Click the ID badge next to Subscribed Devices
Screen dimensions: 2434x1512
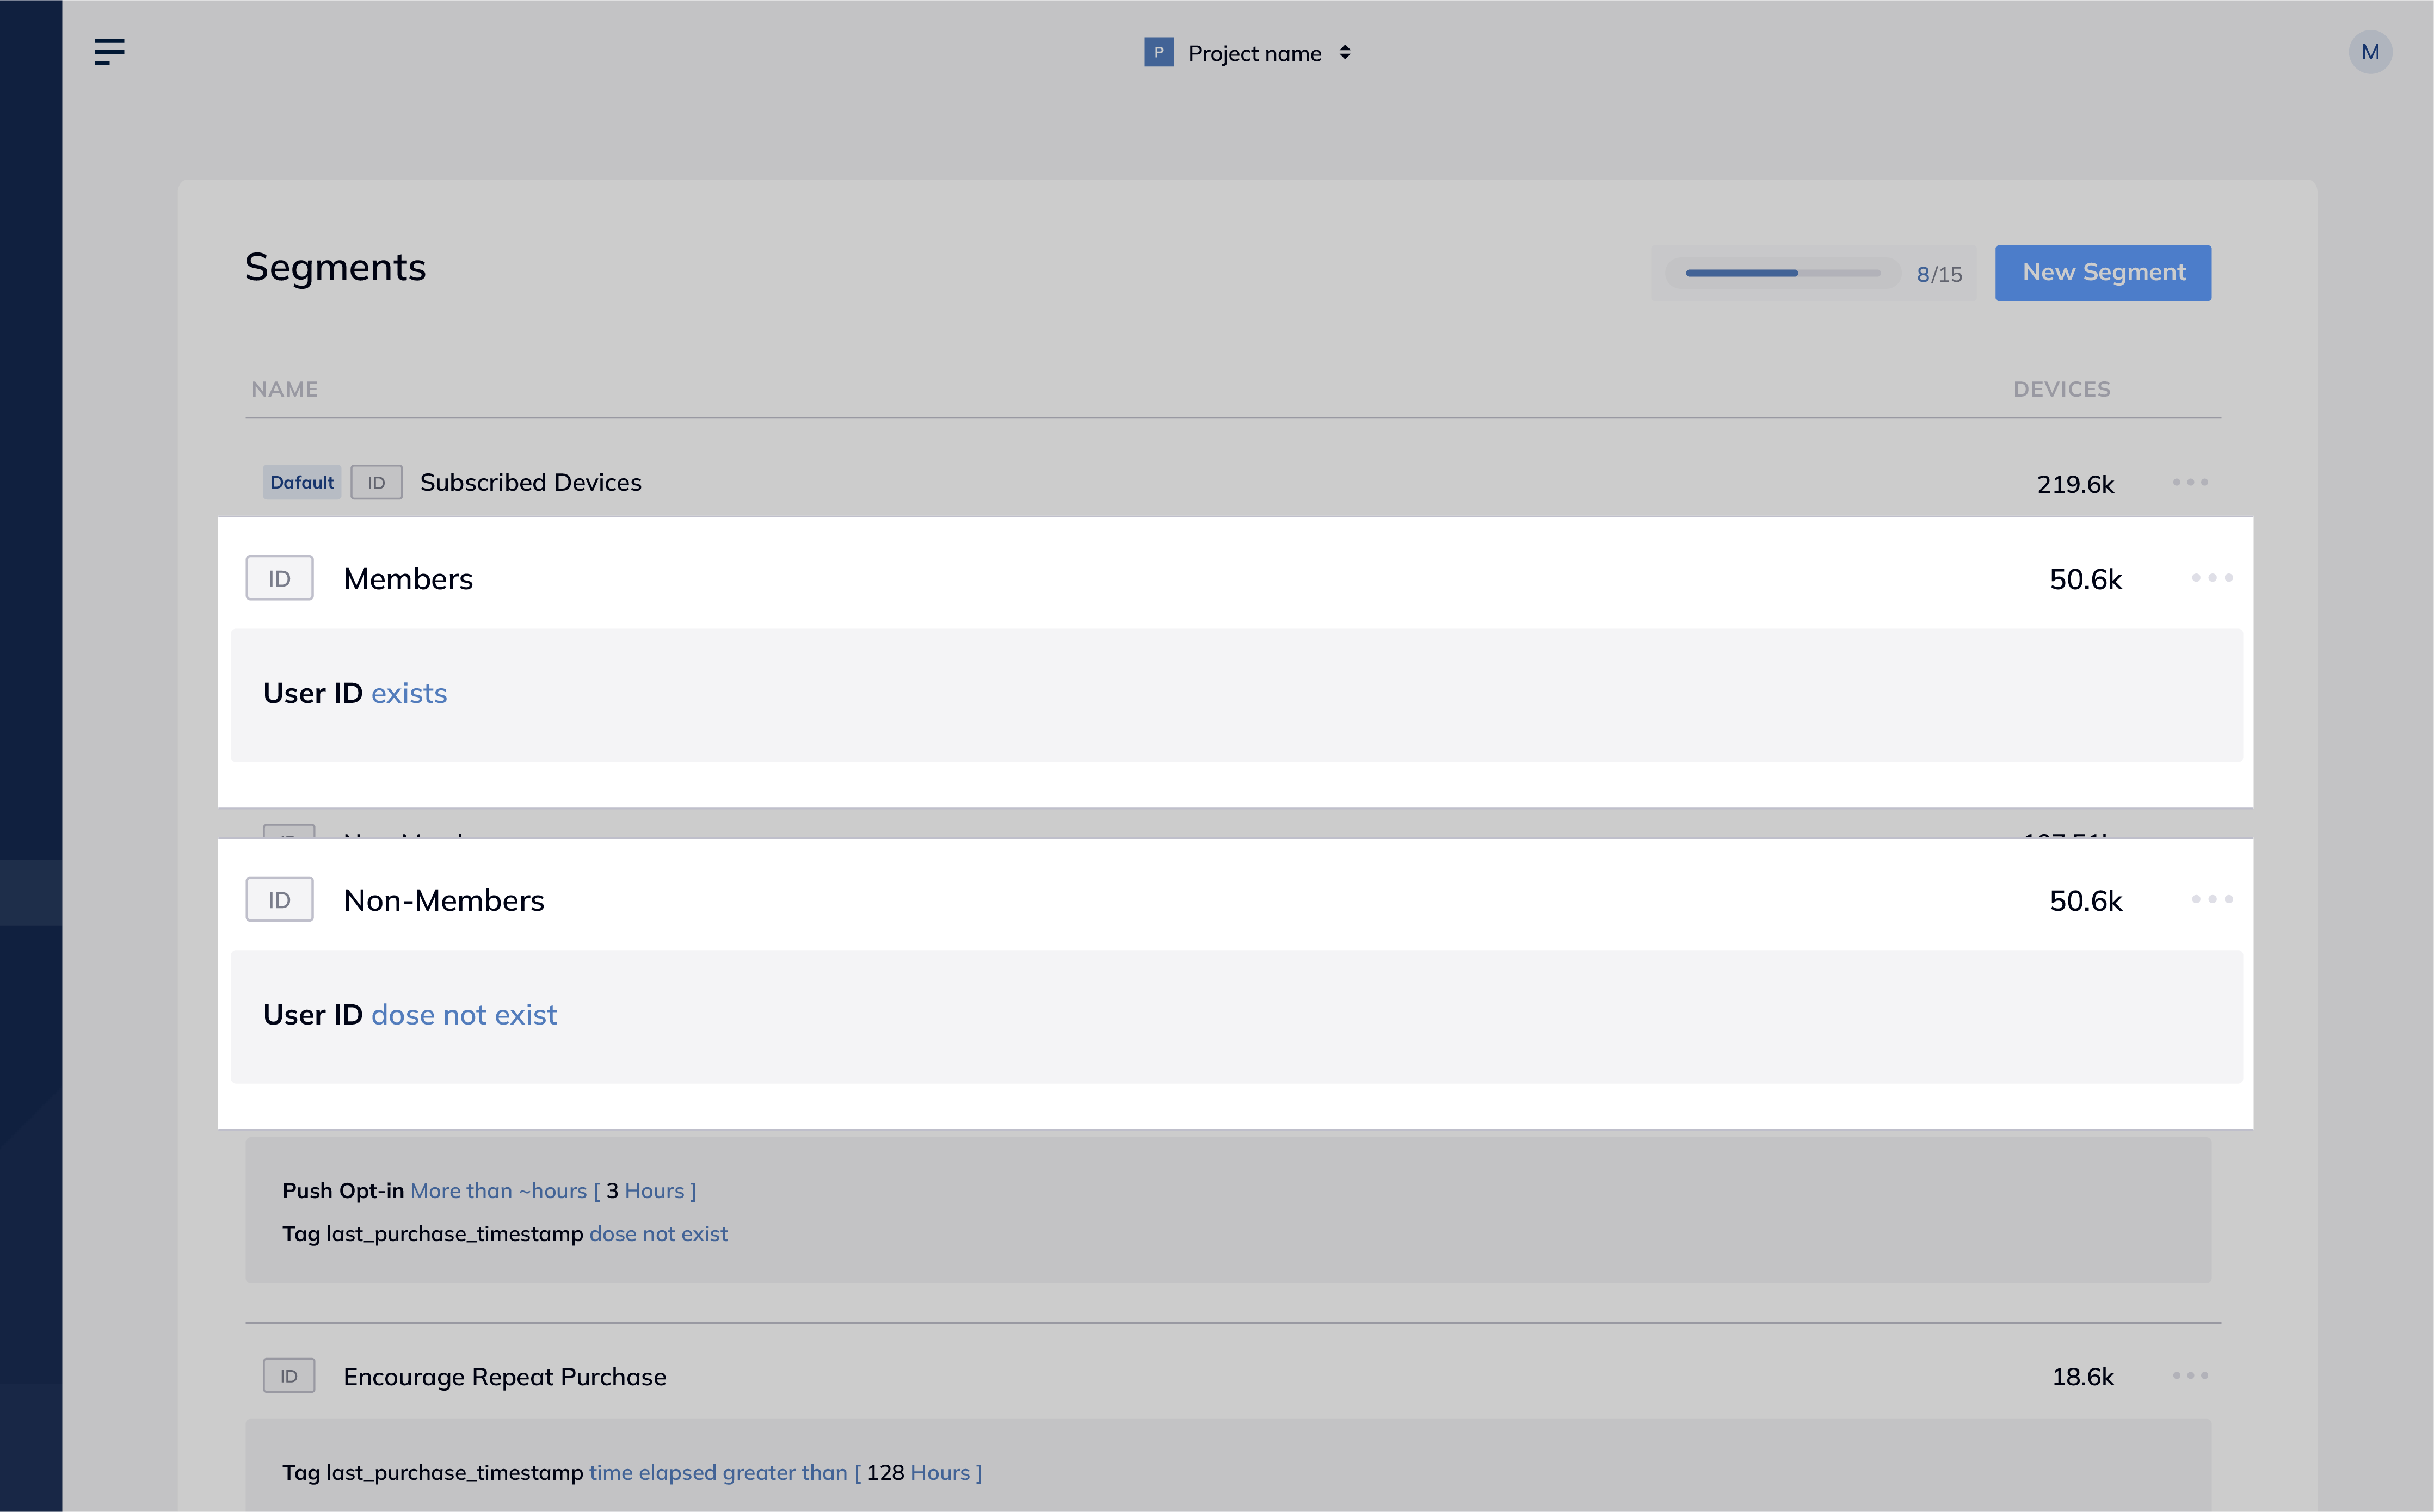[376, 482]
